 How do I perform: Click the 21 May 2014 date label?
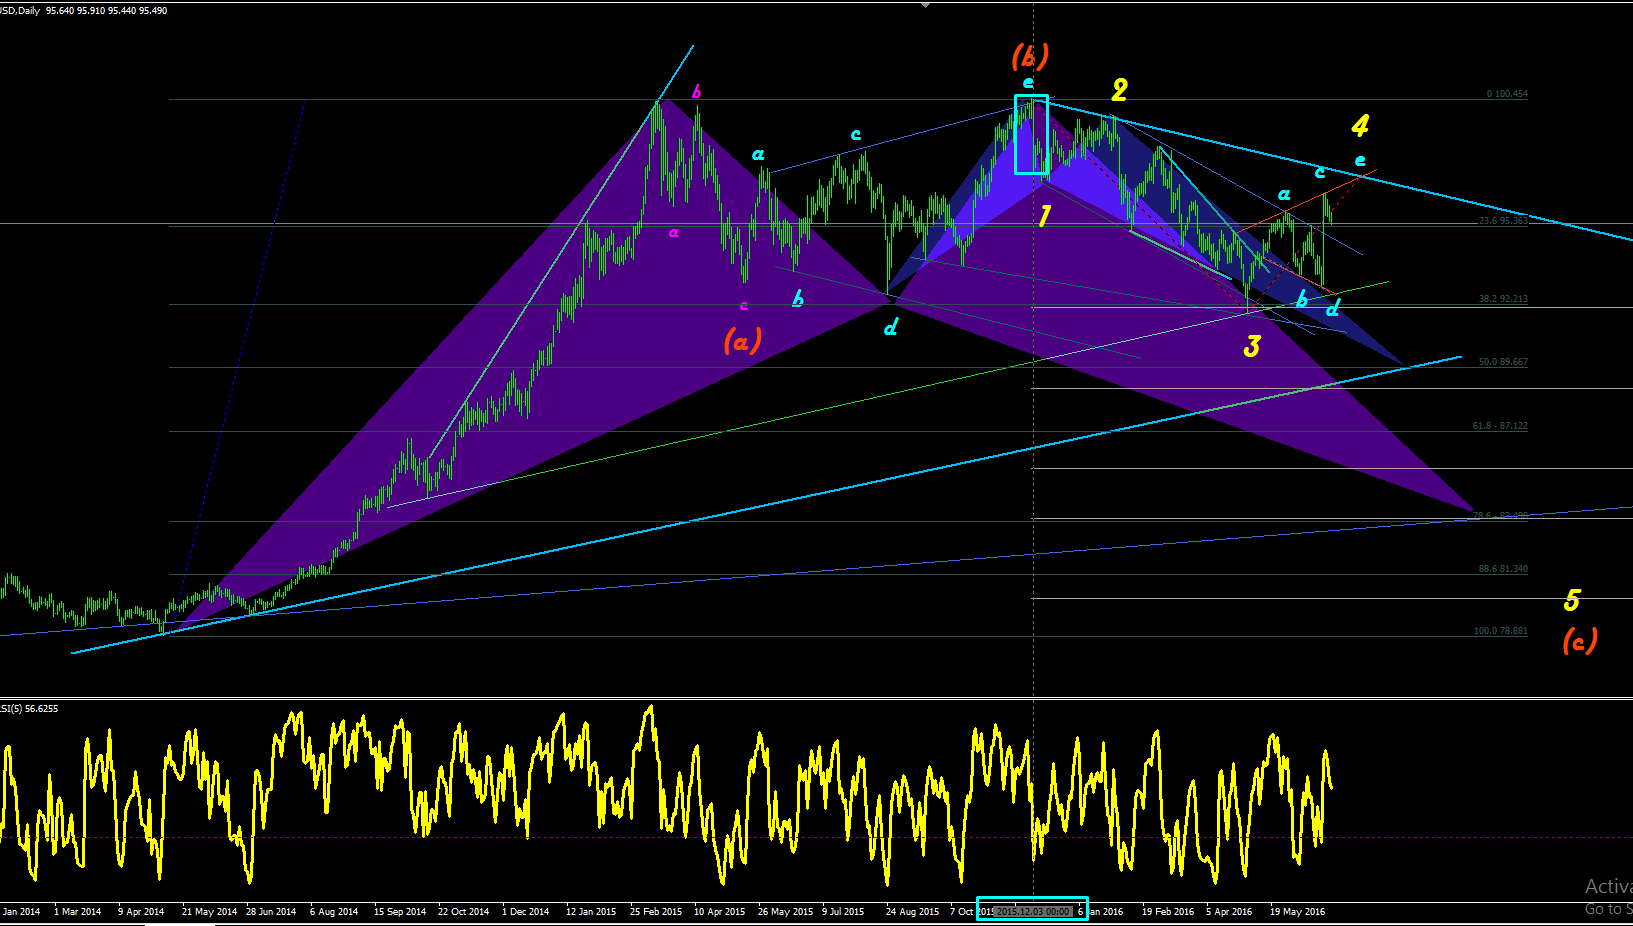click(210, 911)
